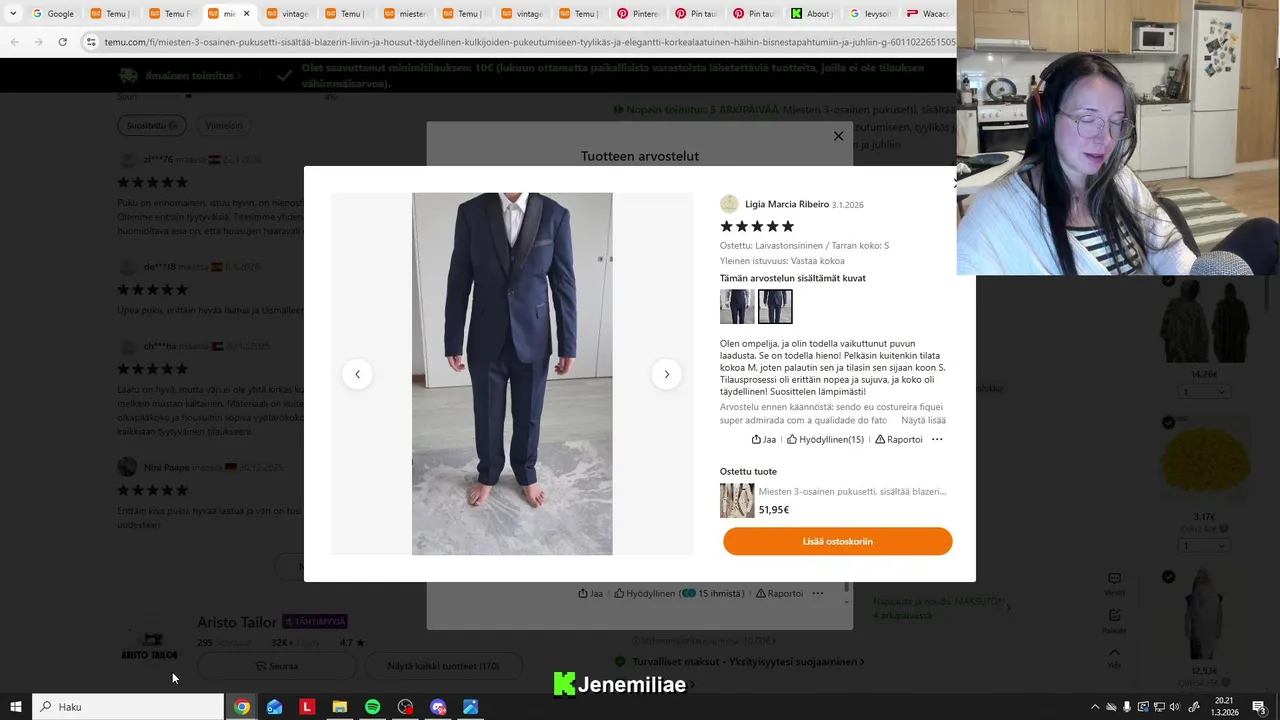Open Aristo Tailor shop name
The image size is (1280, 720).
237,622
